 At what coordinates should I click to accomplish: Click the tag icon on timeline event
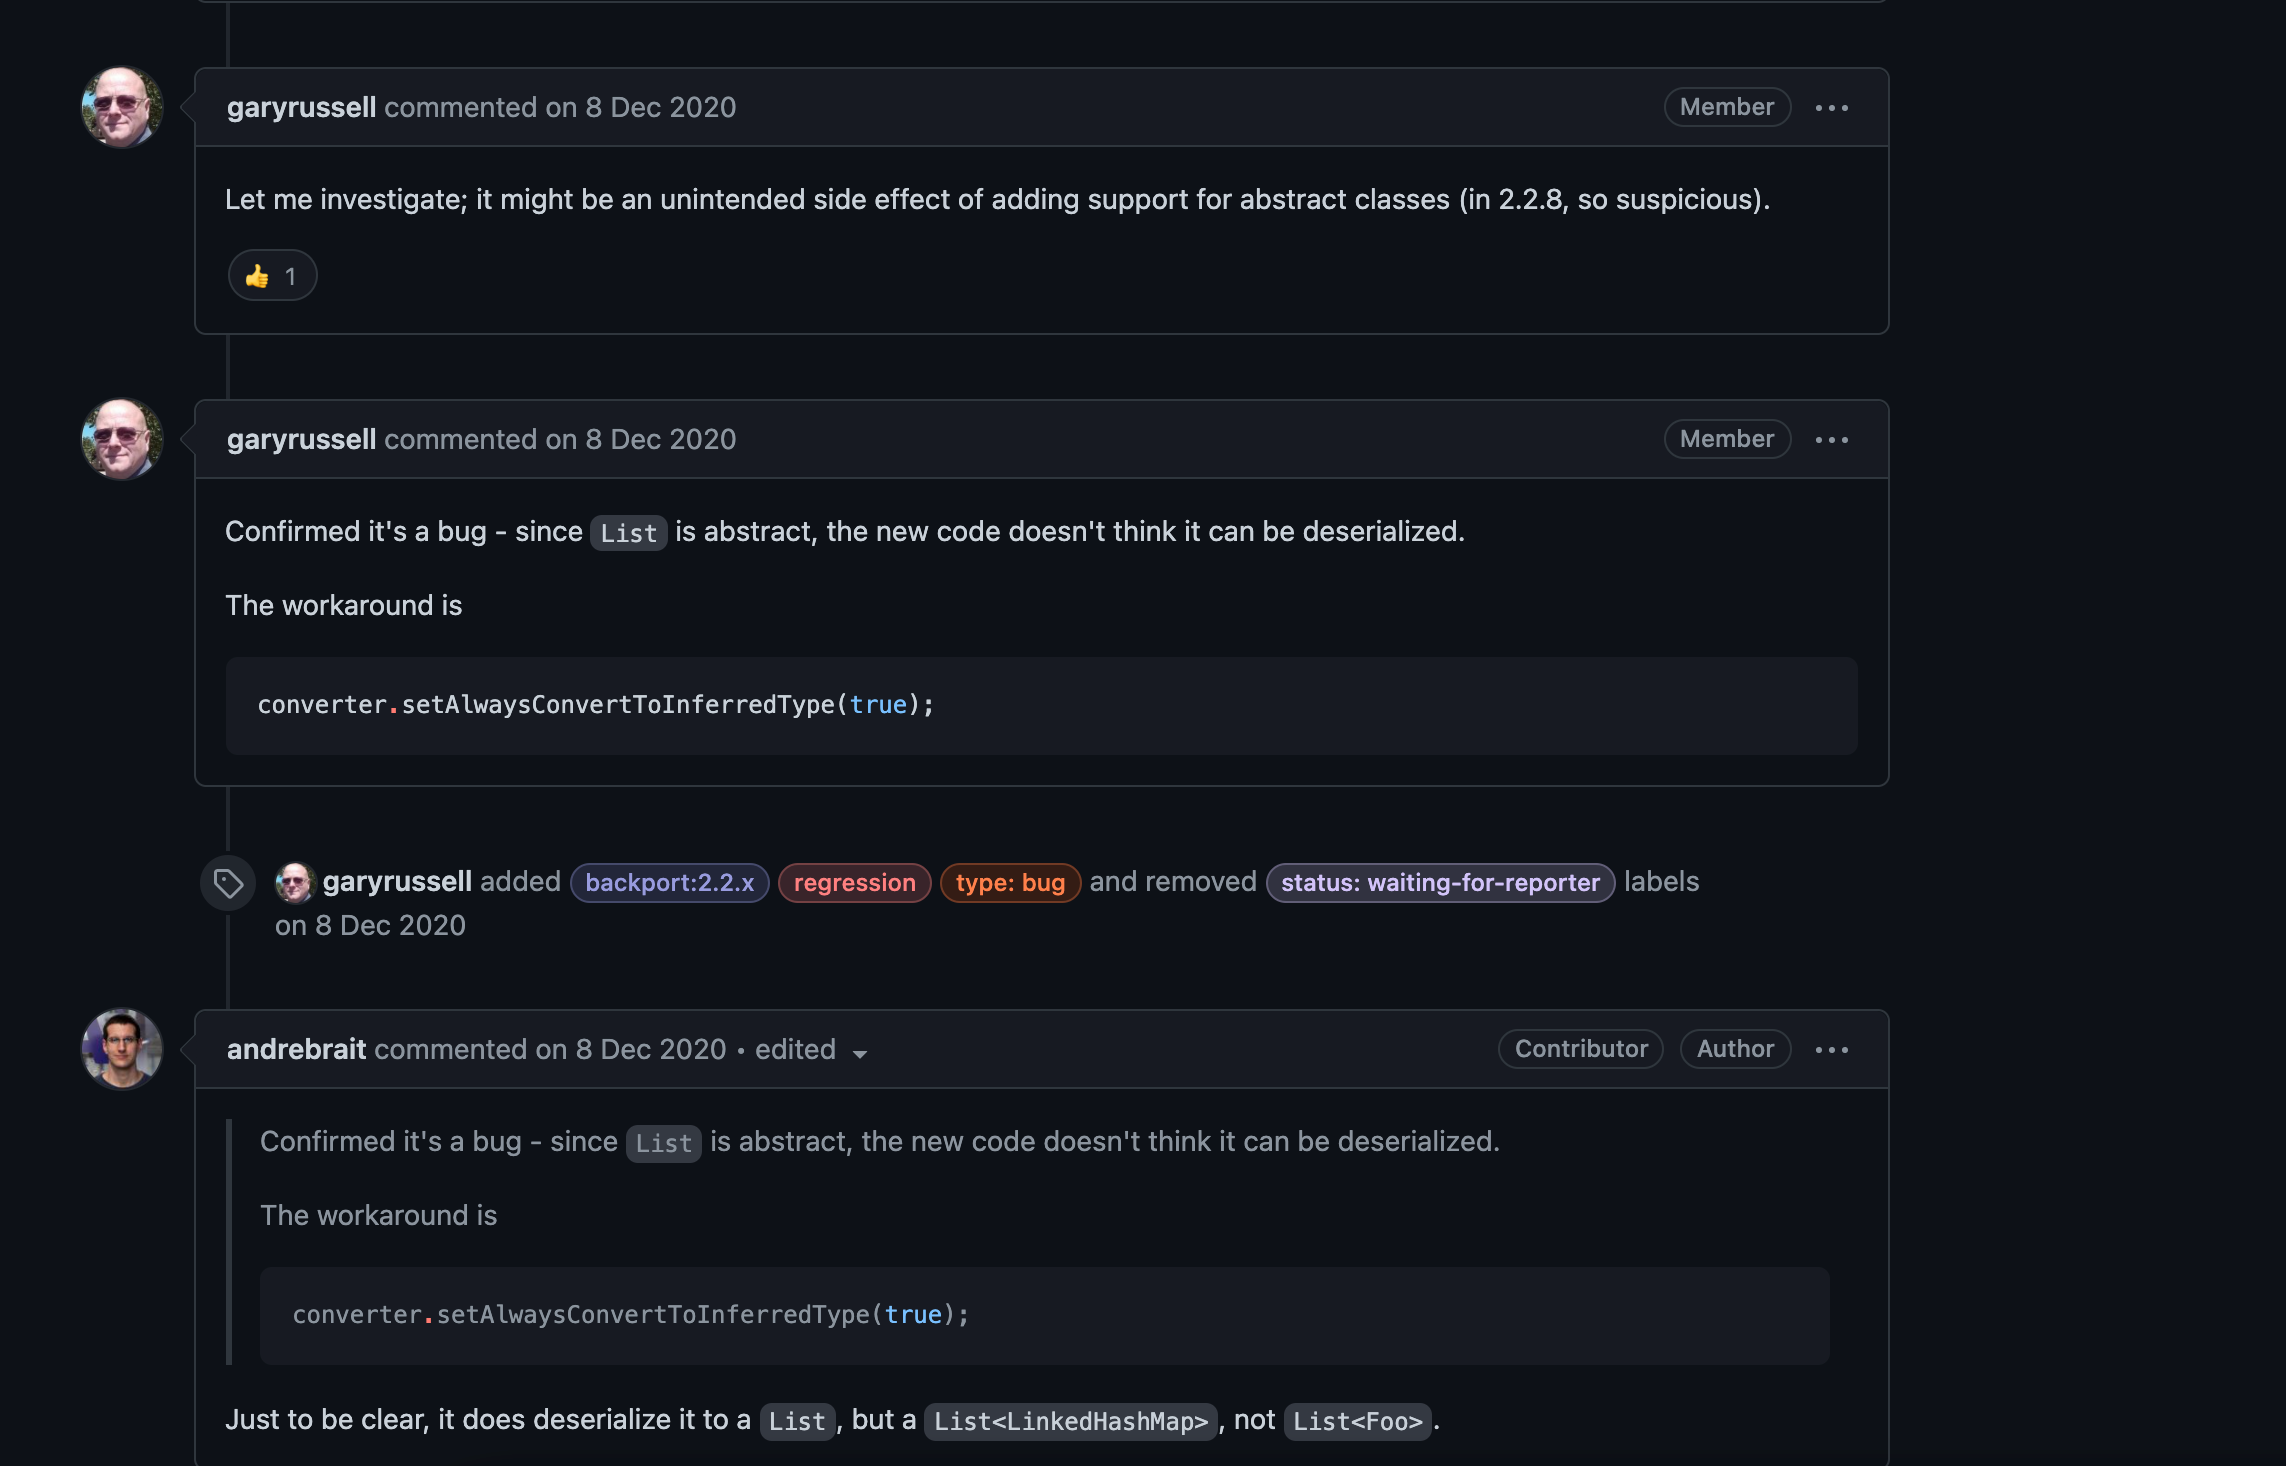(x=228, y=883)
